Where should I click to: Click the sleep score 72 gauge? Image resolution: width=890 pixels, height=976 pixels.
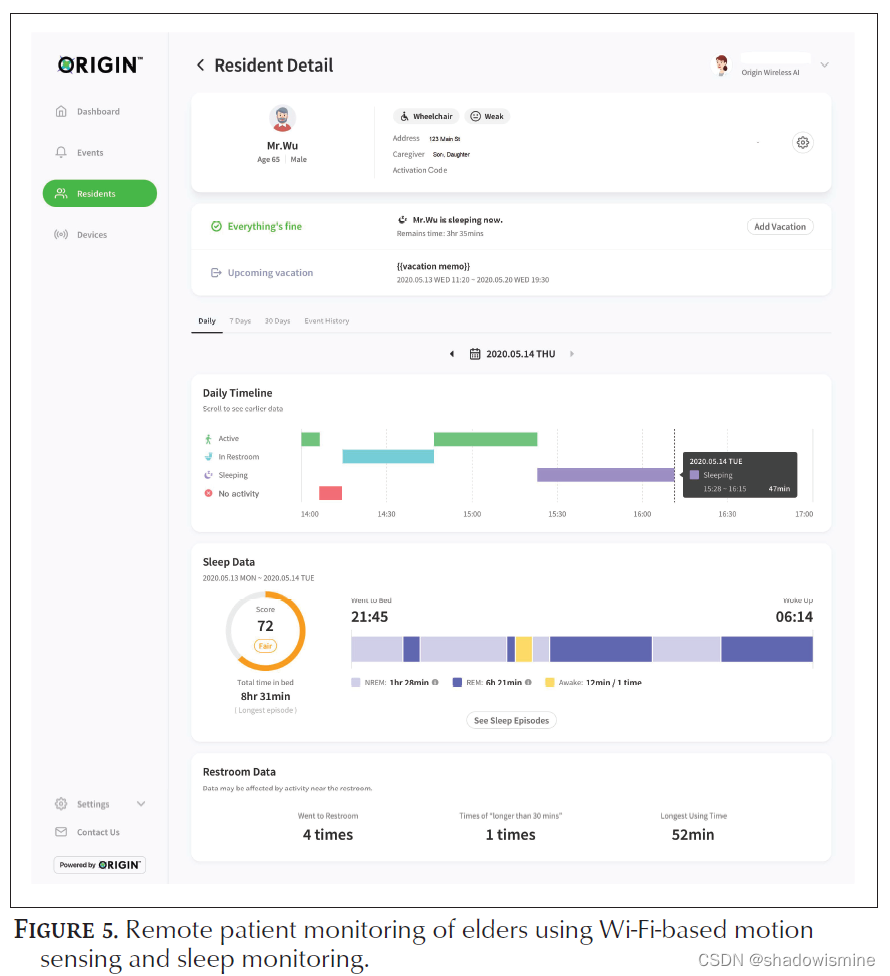coord(266,631)
